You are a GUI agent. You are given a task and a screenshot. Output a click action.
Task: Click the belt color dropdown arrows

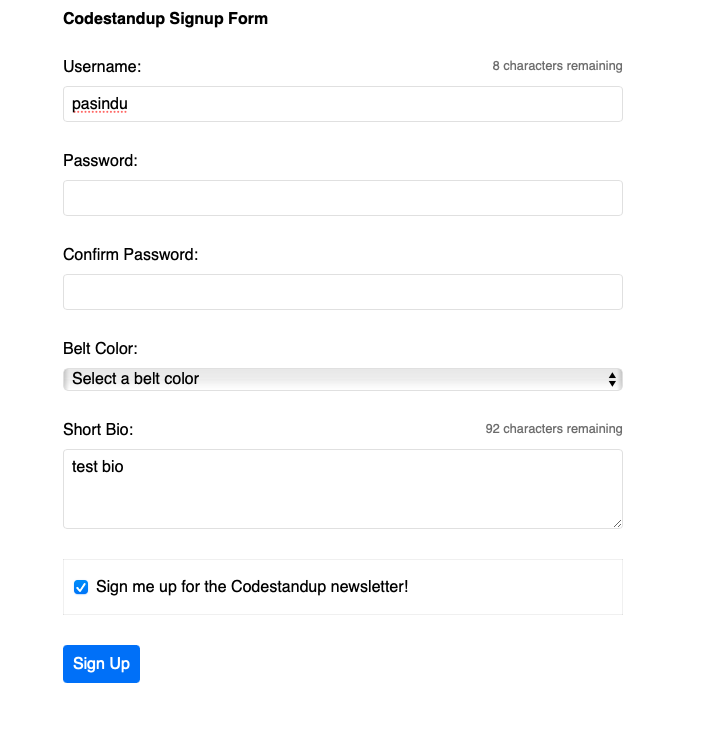(x=612, y=379)
